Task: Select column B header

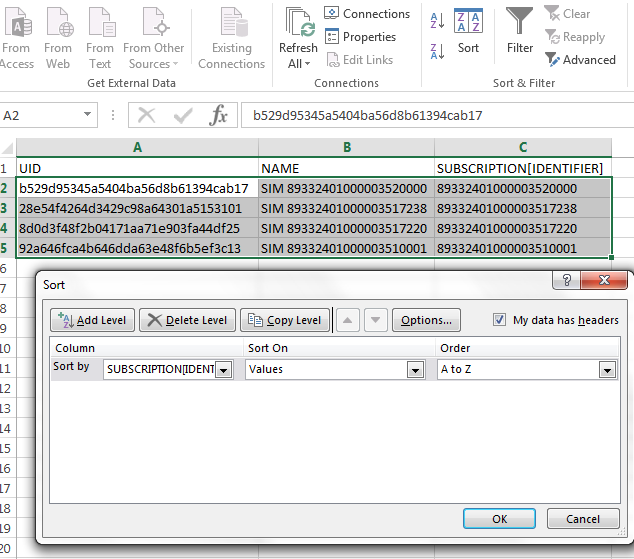Action: [x=346, y=147]
